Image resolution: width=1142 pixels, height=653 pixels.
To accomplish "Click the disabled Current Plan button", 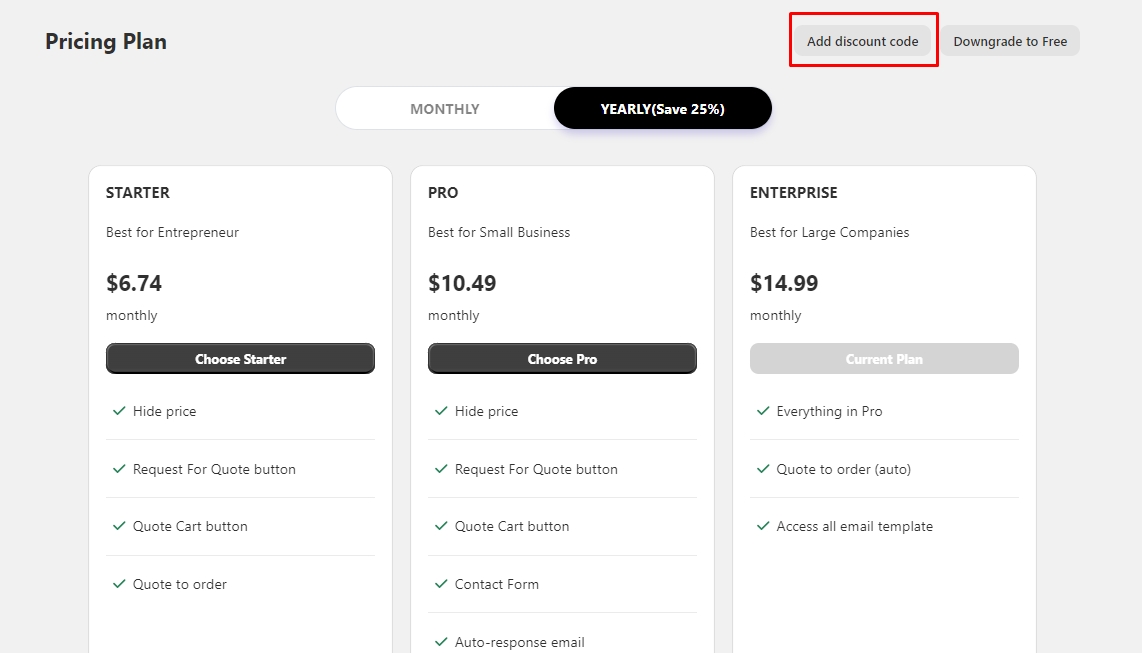I will [884, 359].
